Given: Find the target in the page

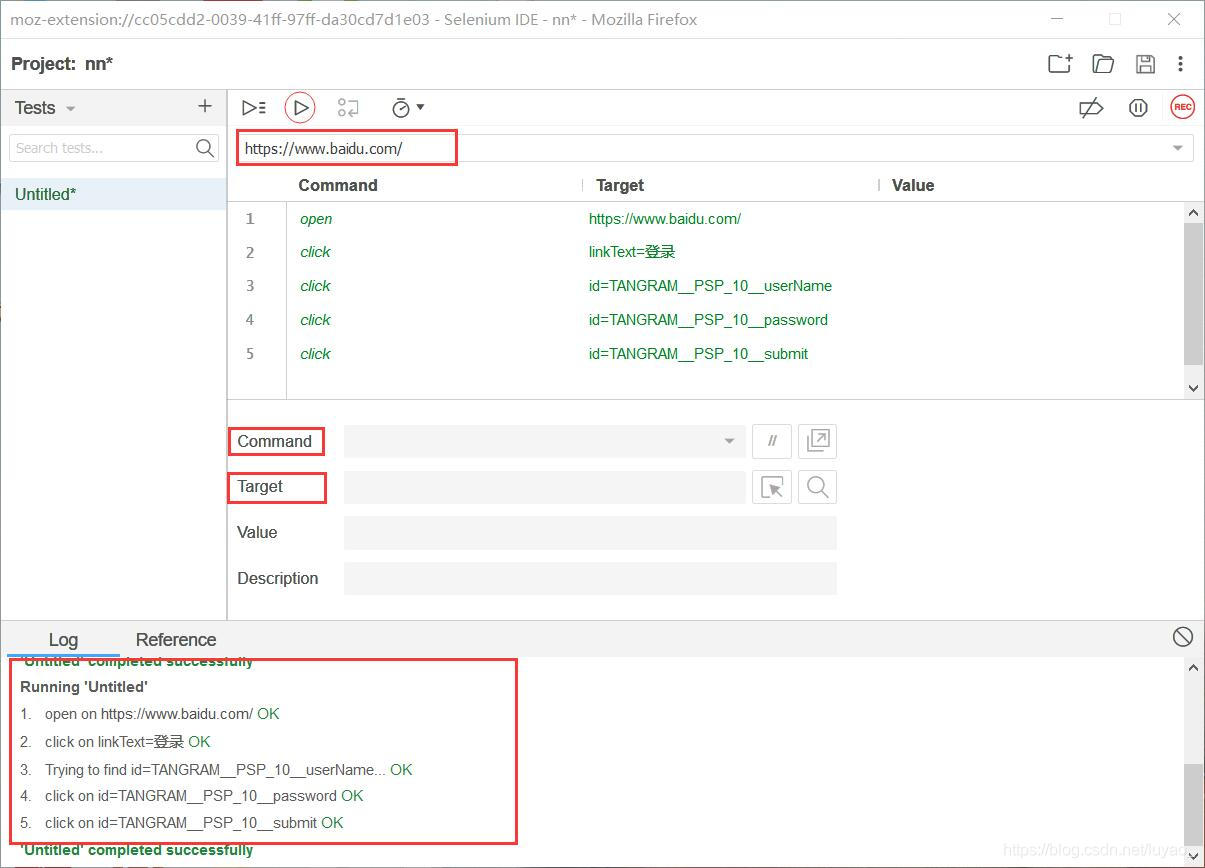Looking at the screenshot, I should click(818, 487).
